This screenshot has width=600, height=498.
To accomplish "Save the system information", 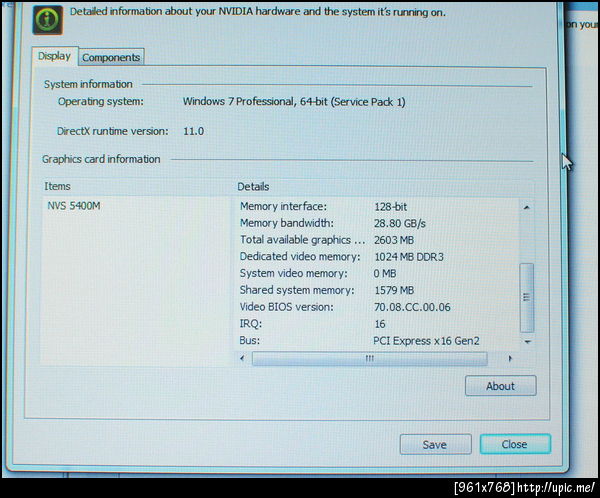I will pos(435,444).
